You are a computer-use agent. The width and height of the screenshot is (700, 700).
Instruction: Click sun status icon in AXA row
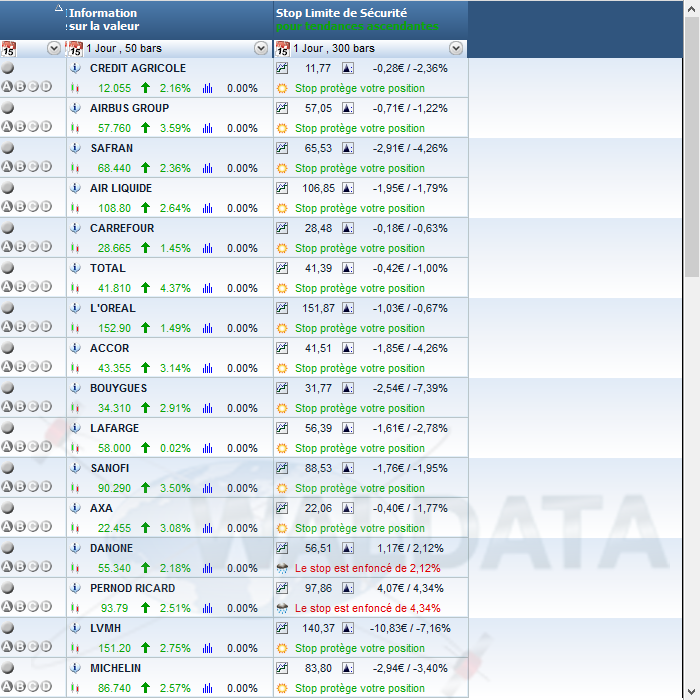tap(282, 528)
